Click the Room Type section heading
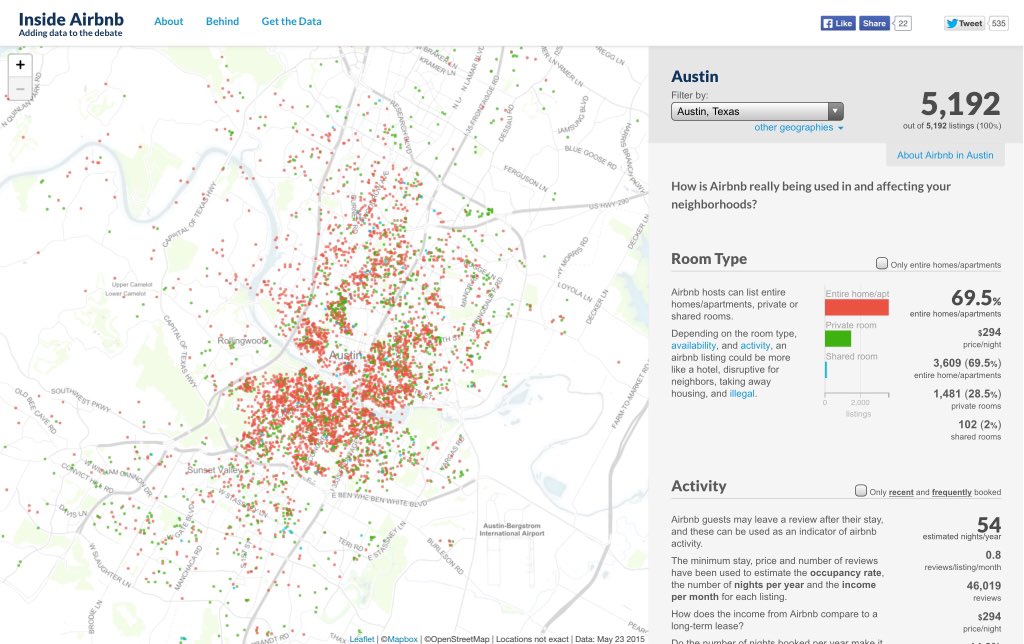1024x644 pixels. pos(709,259)
